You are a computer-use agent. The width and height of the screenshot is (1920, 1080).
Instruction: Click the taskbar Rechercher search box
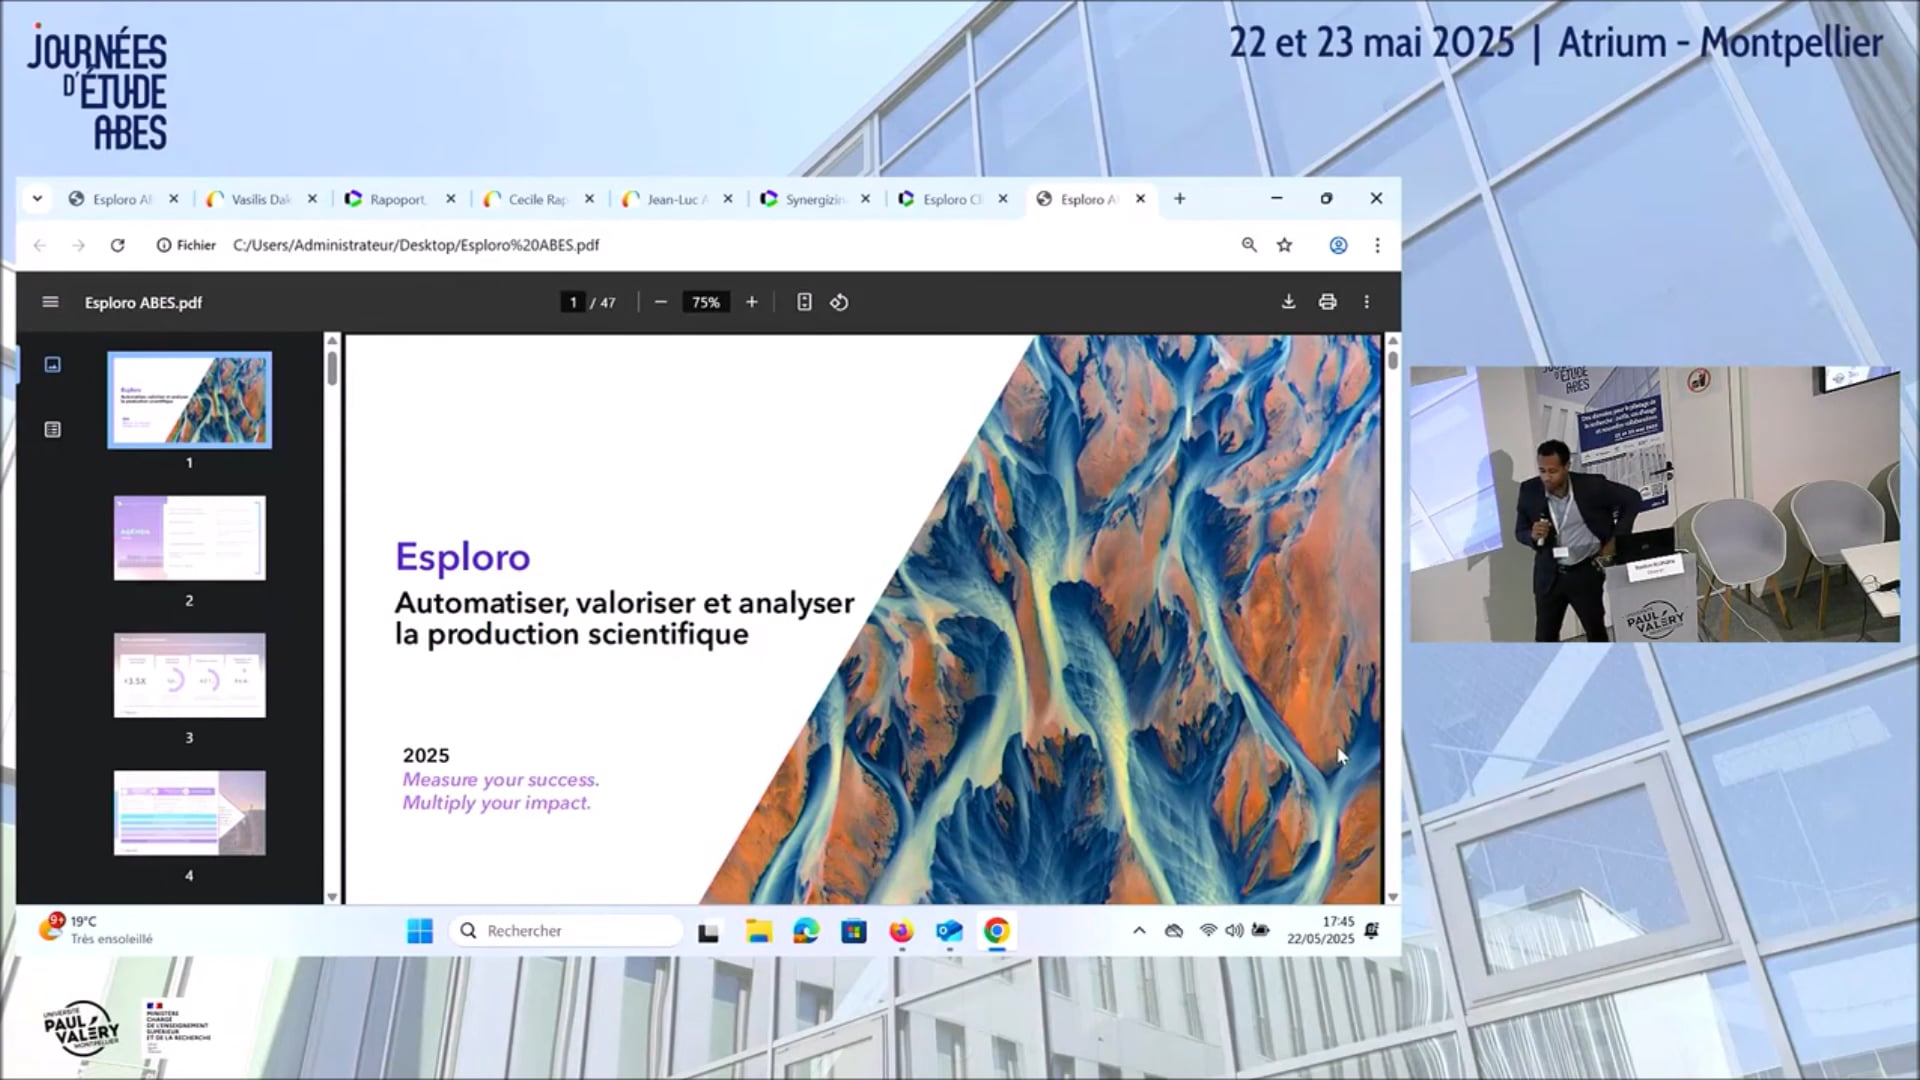point(566,931)
